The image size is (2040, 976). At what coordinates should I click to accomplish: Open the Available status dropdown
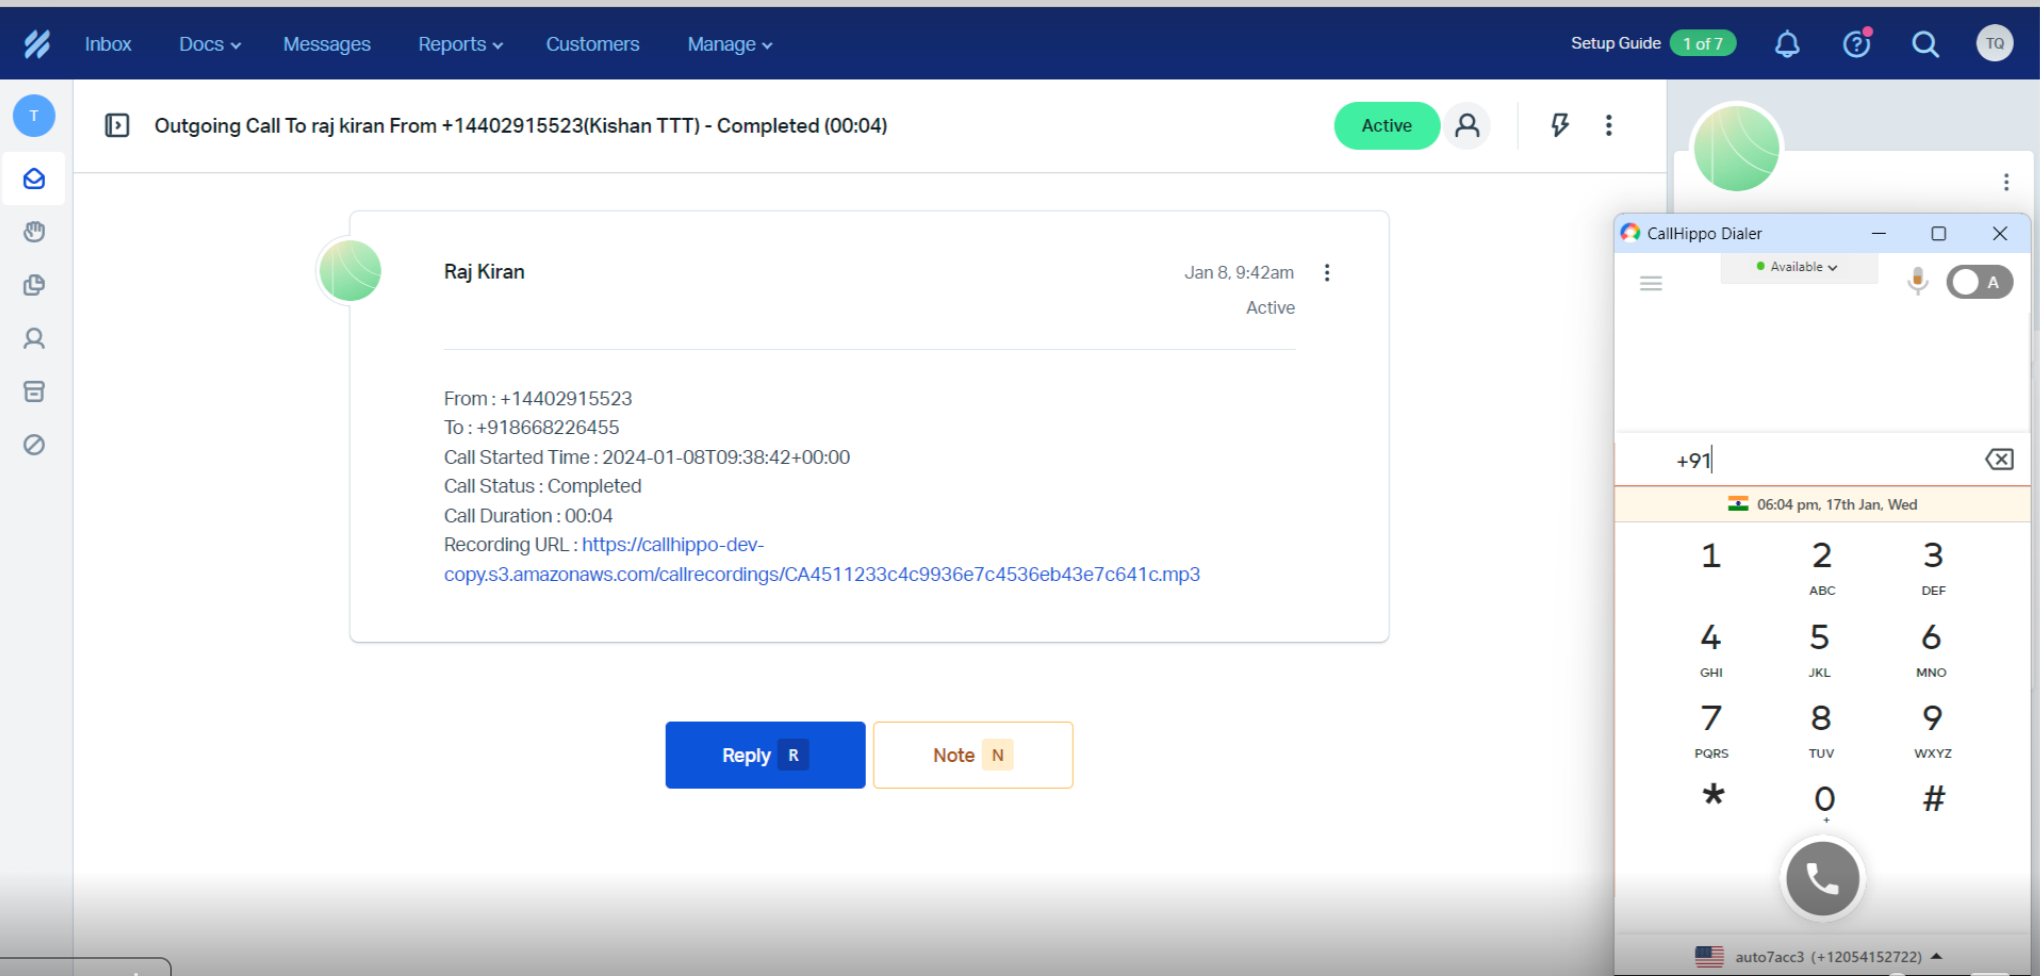coord(1797,267)
